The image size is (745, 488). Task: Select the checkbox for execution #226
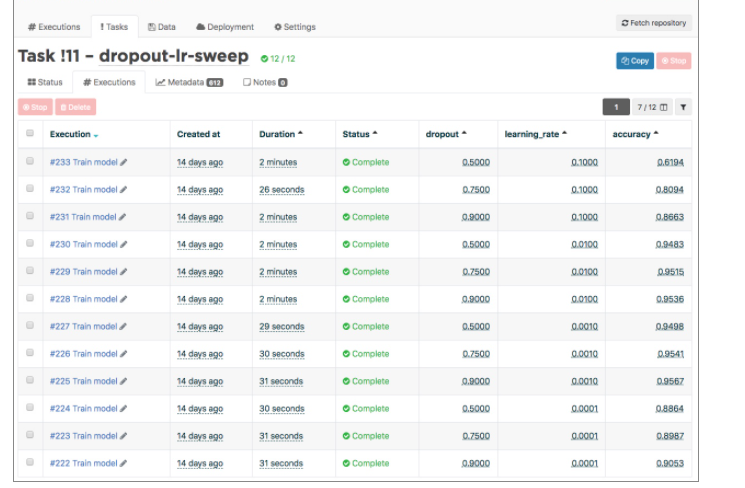pyautogui.click(x=30, y=353)
